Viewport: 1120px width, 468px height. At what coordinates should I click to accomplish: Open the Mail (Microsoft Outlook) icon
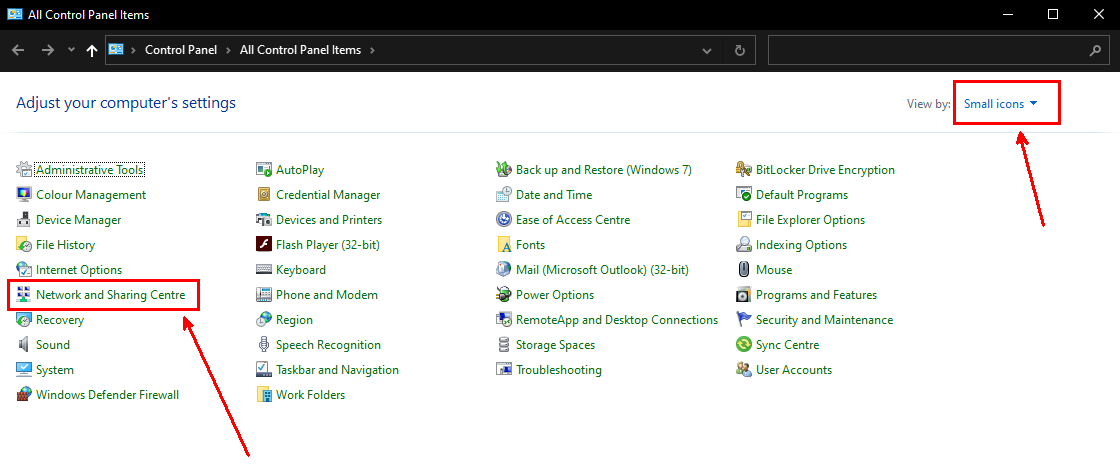pyautogui.click(x=504, y=270)
